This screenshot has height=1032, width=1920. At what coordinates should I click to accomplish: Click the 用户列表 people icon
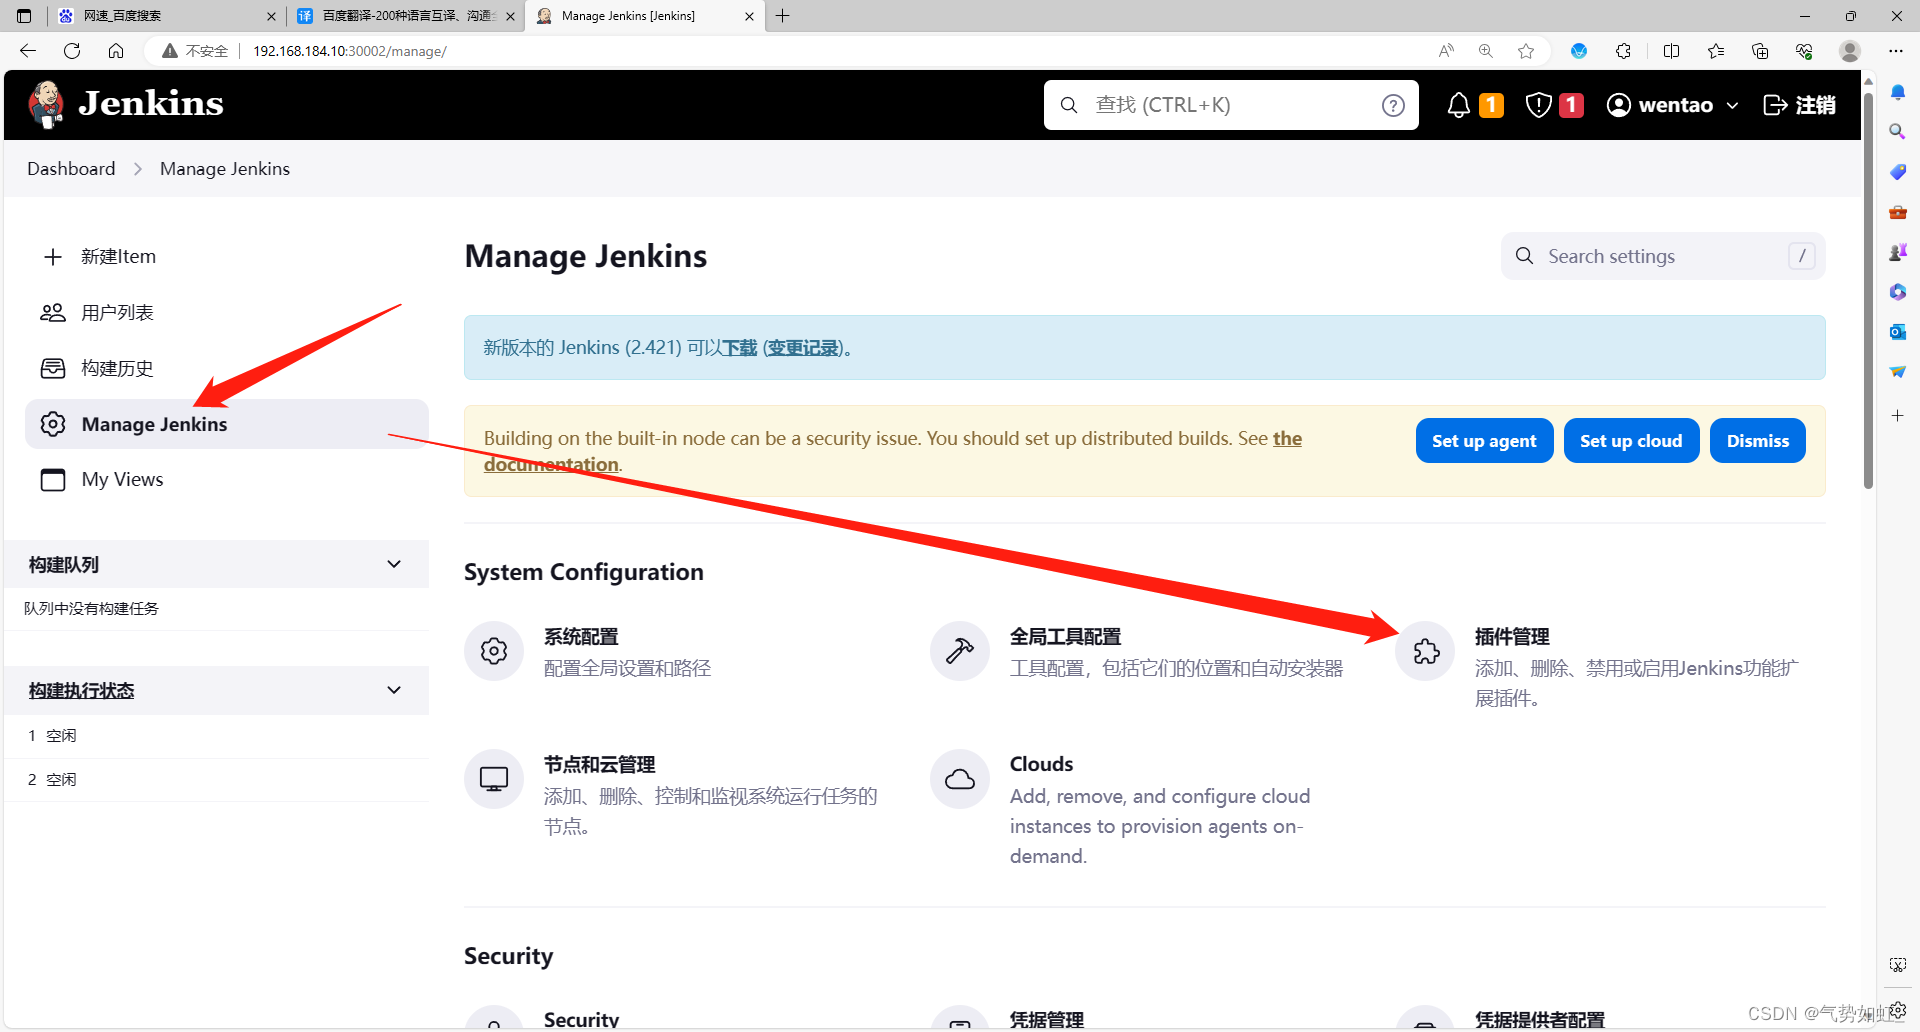53,313
